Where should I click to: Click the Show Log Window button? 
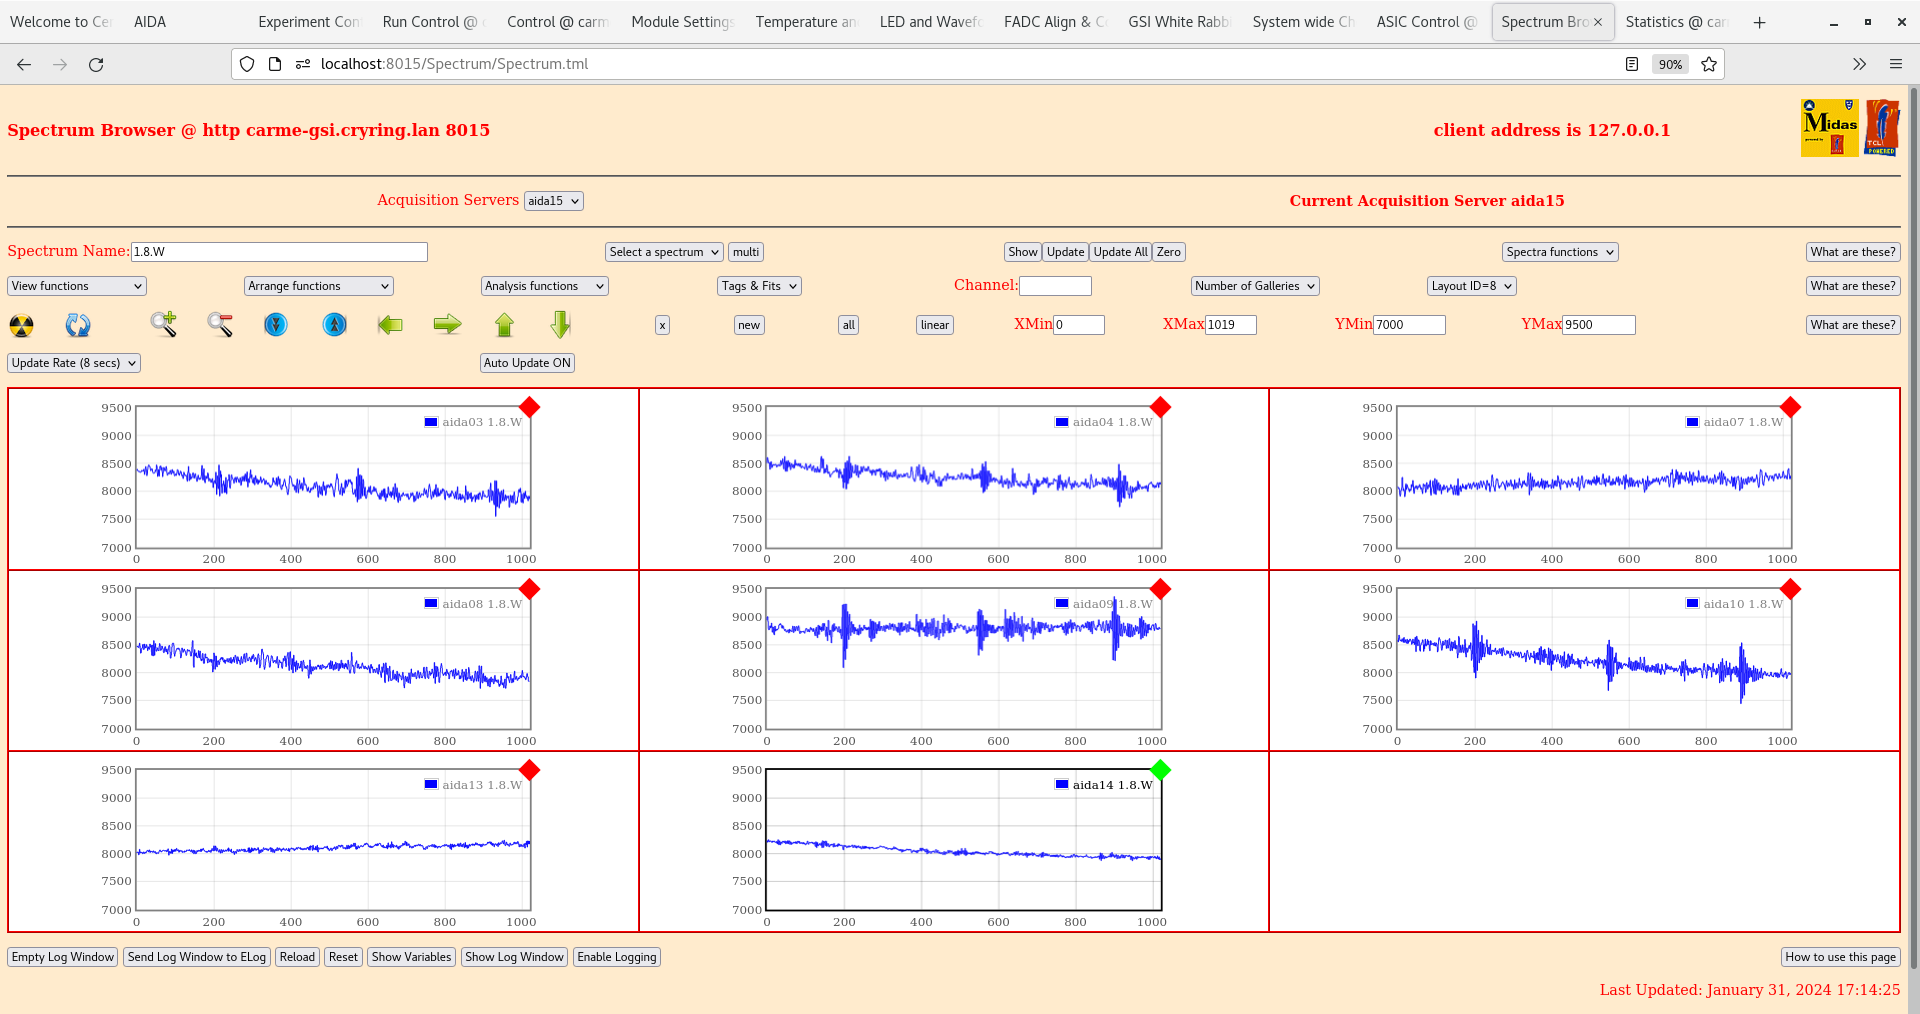[514, 957]
